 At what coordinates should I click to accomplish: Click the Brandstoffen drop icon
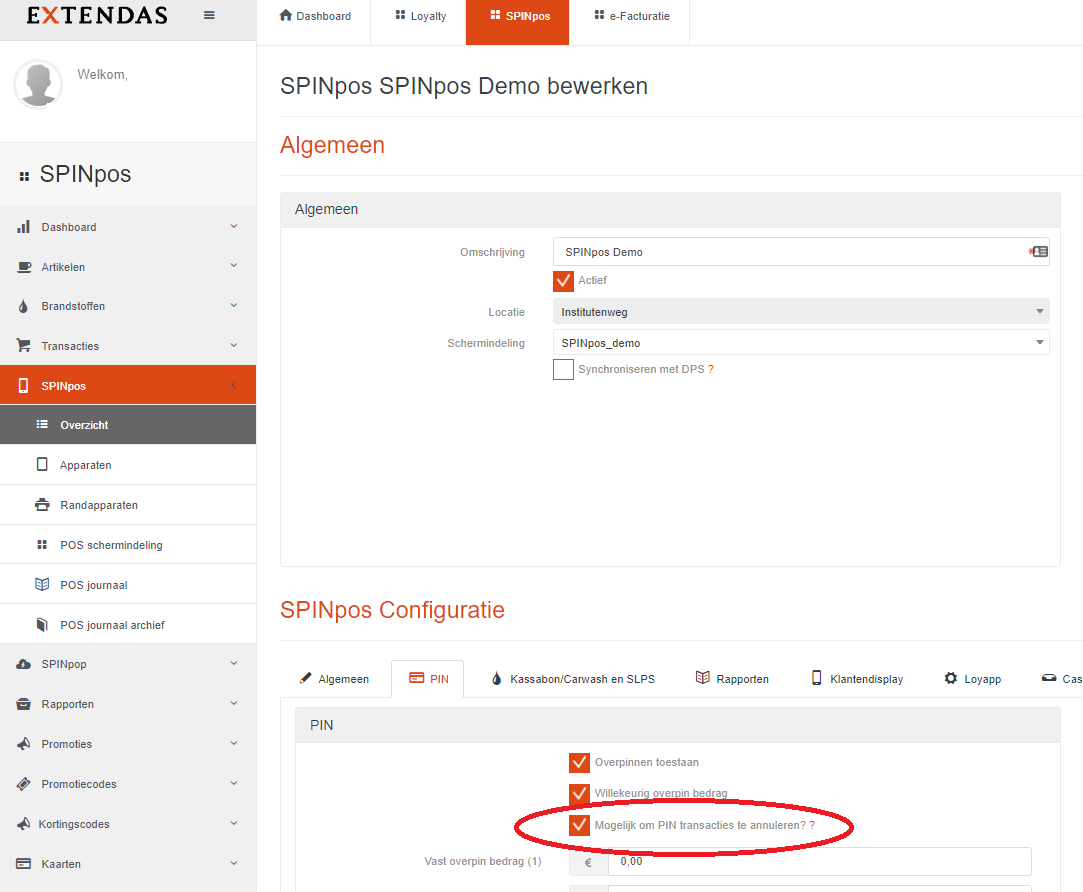tap(23, 306)
